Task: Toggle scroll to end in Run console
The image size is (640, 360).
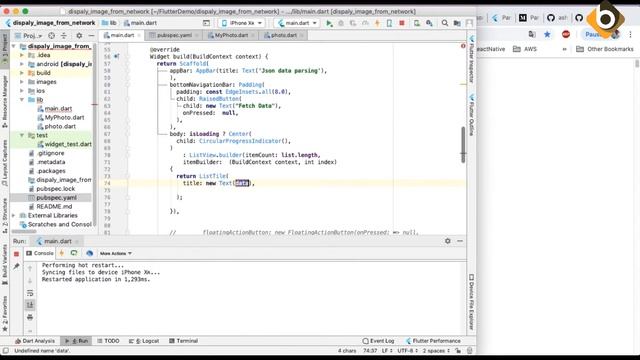Action: pos(30,305)
